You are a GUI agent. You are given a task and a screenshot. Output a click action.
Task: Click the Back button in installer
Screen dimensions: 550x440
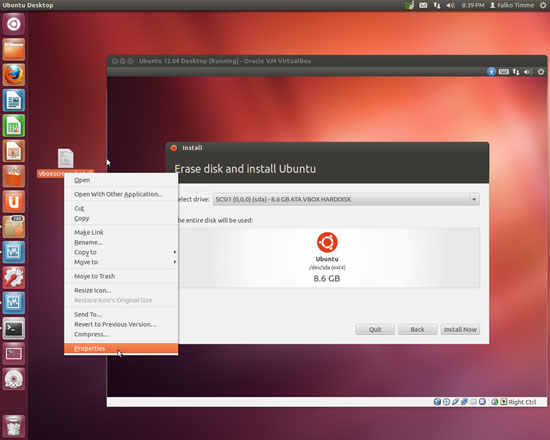pos(417,329)
